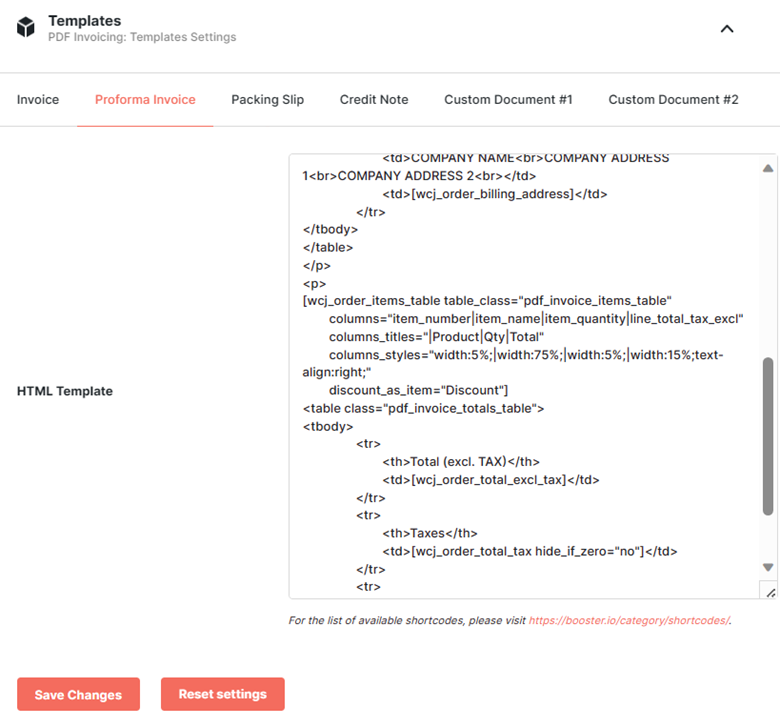Go to Custom Document #1 tab

click(x=508, y=100)
